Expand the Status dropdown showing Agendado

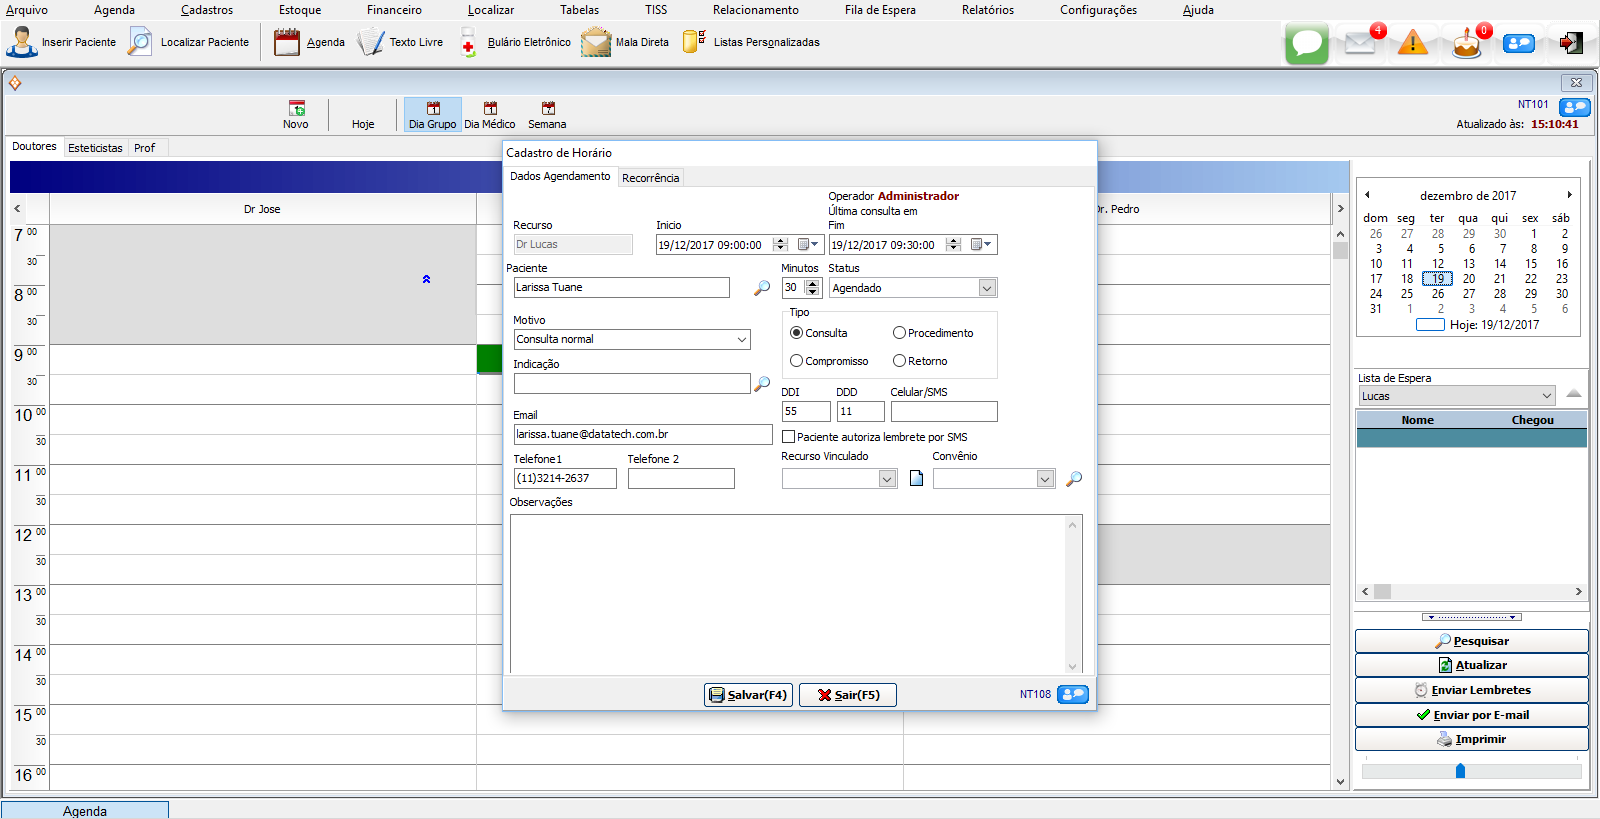(x=987, y=288)
